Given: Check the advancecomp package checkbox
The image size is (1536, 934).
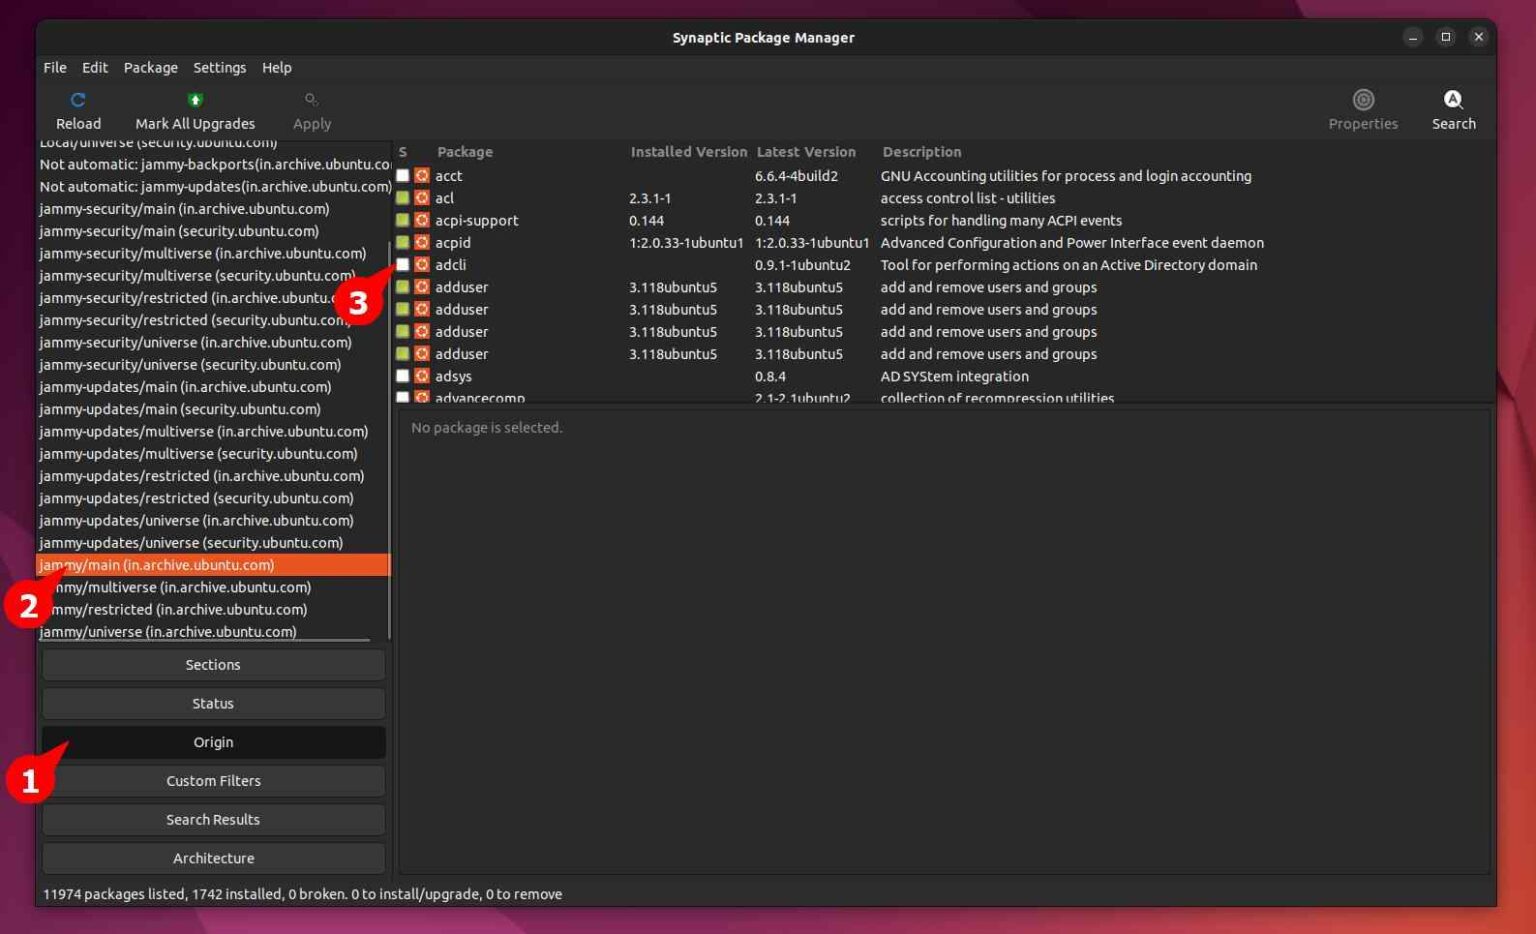Looking at the screenshot, I should pos(403,396).
